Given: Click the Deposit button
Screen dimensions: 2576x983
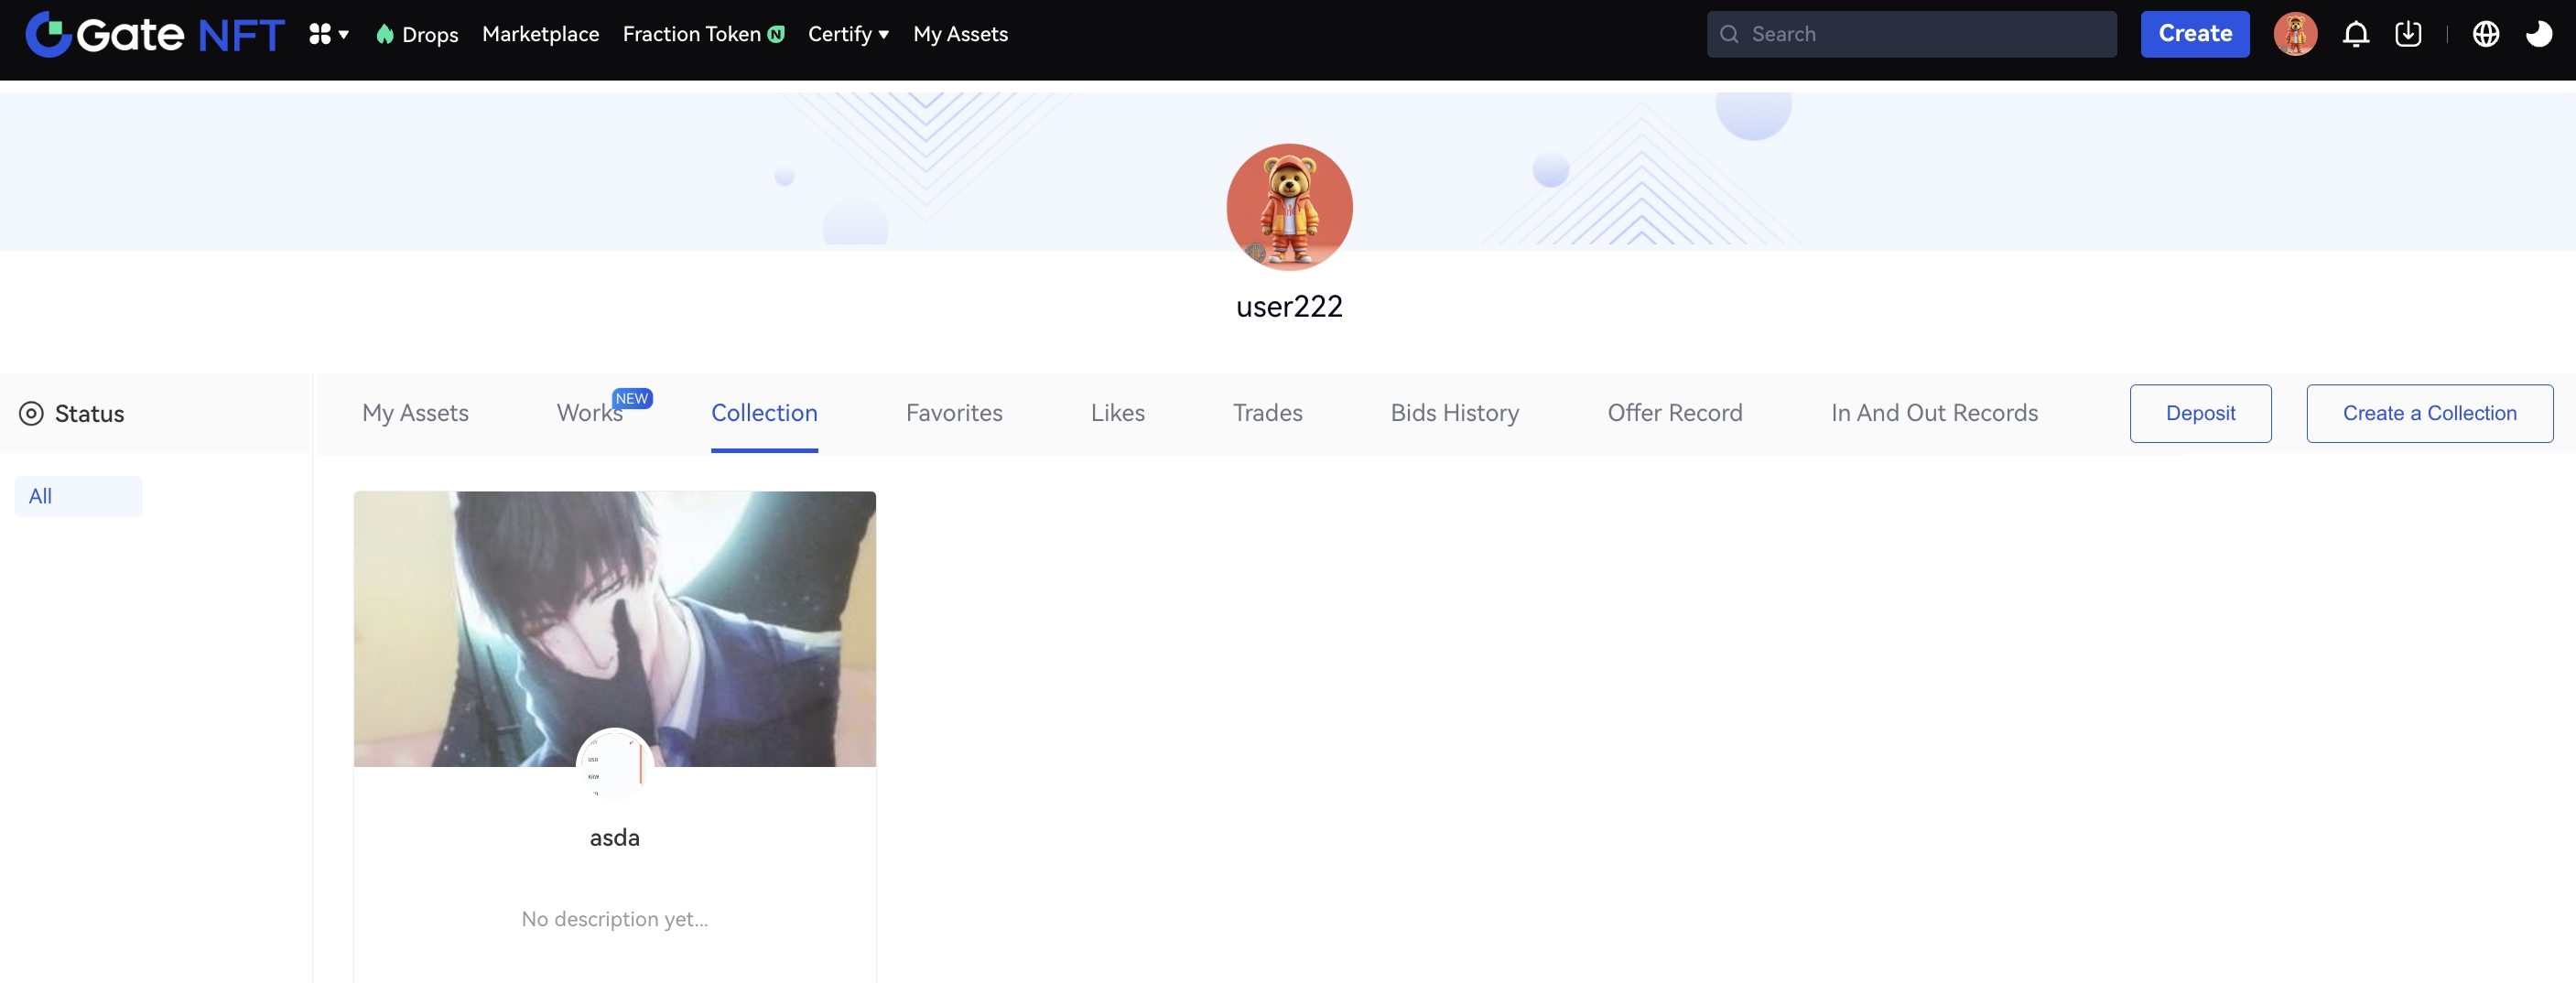Looking at the screenshot, I should 2199,413.
